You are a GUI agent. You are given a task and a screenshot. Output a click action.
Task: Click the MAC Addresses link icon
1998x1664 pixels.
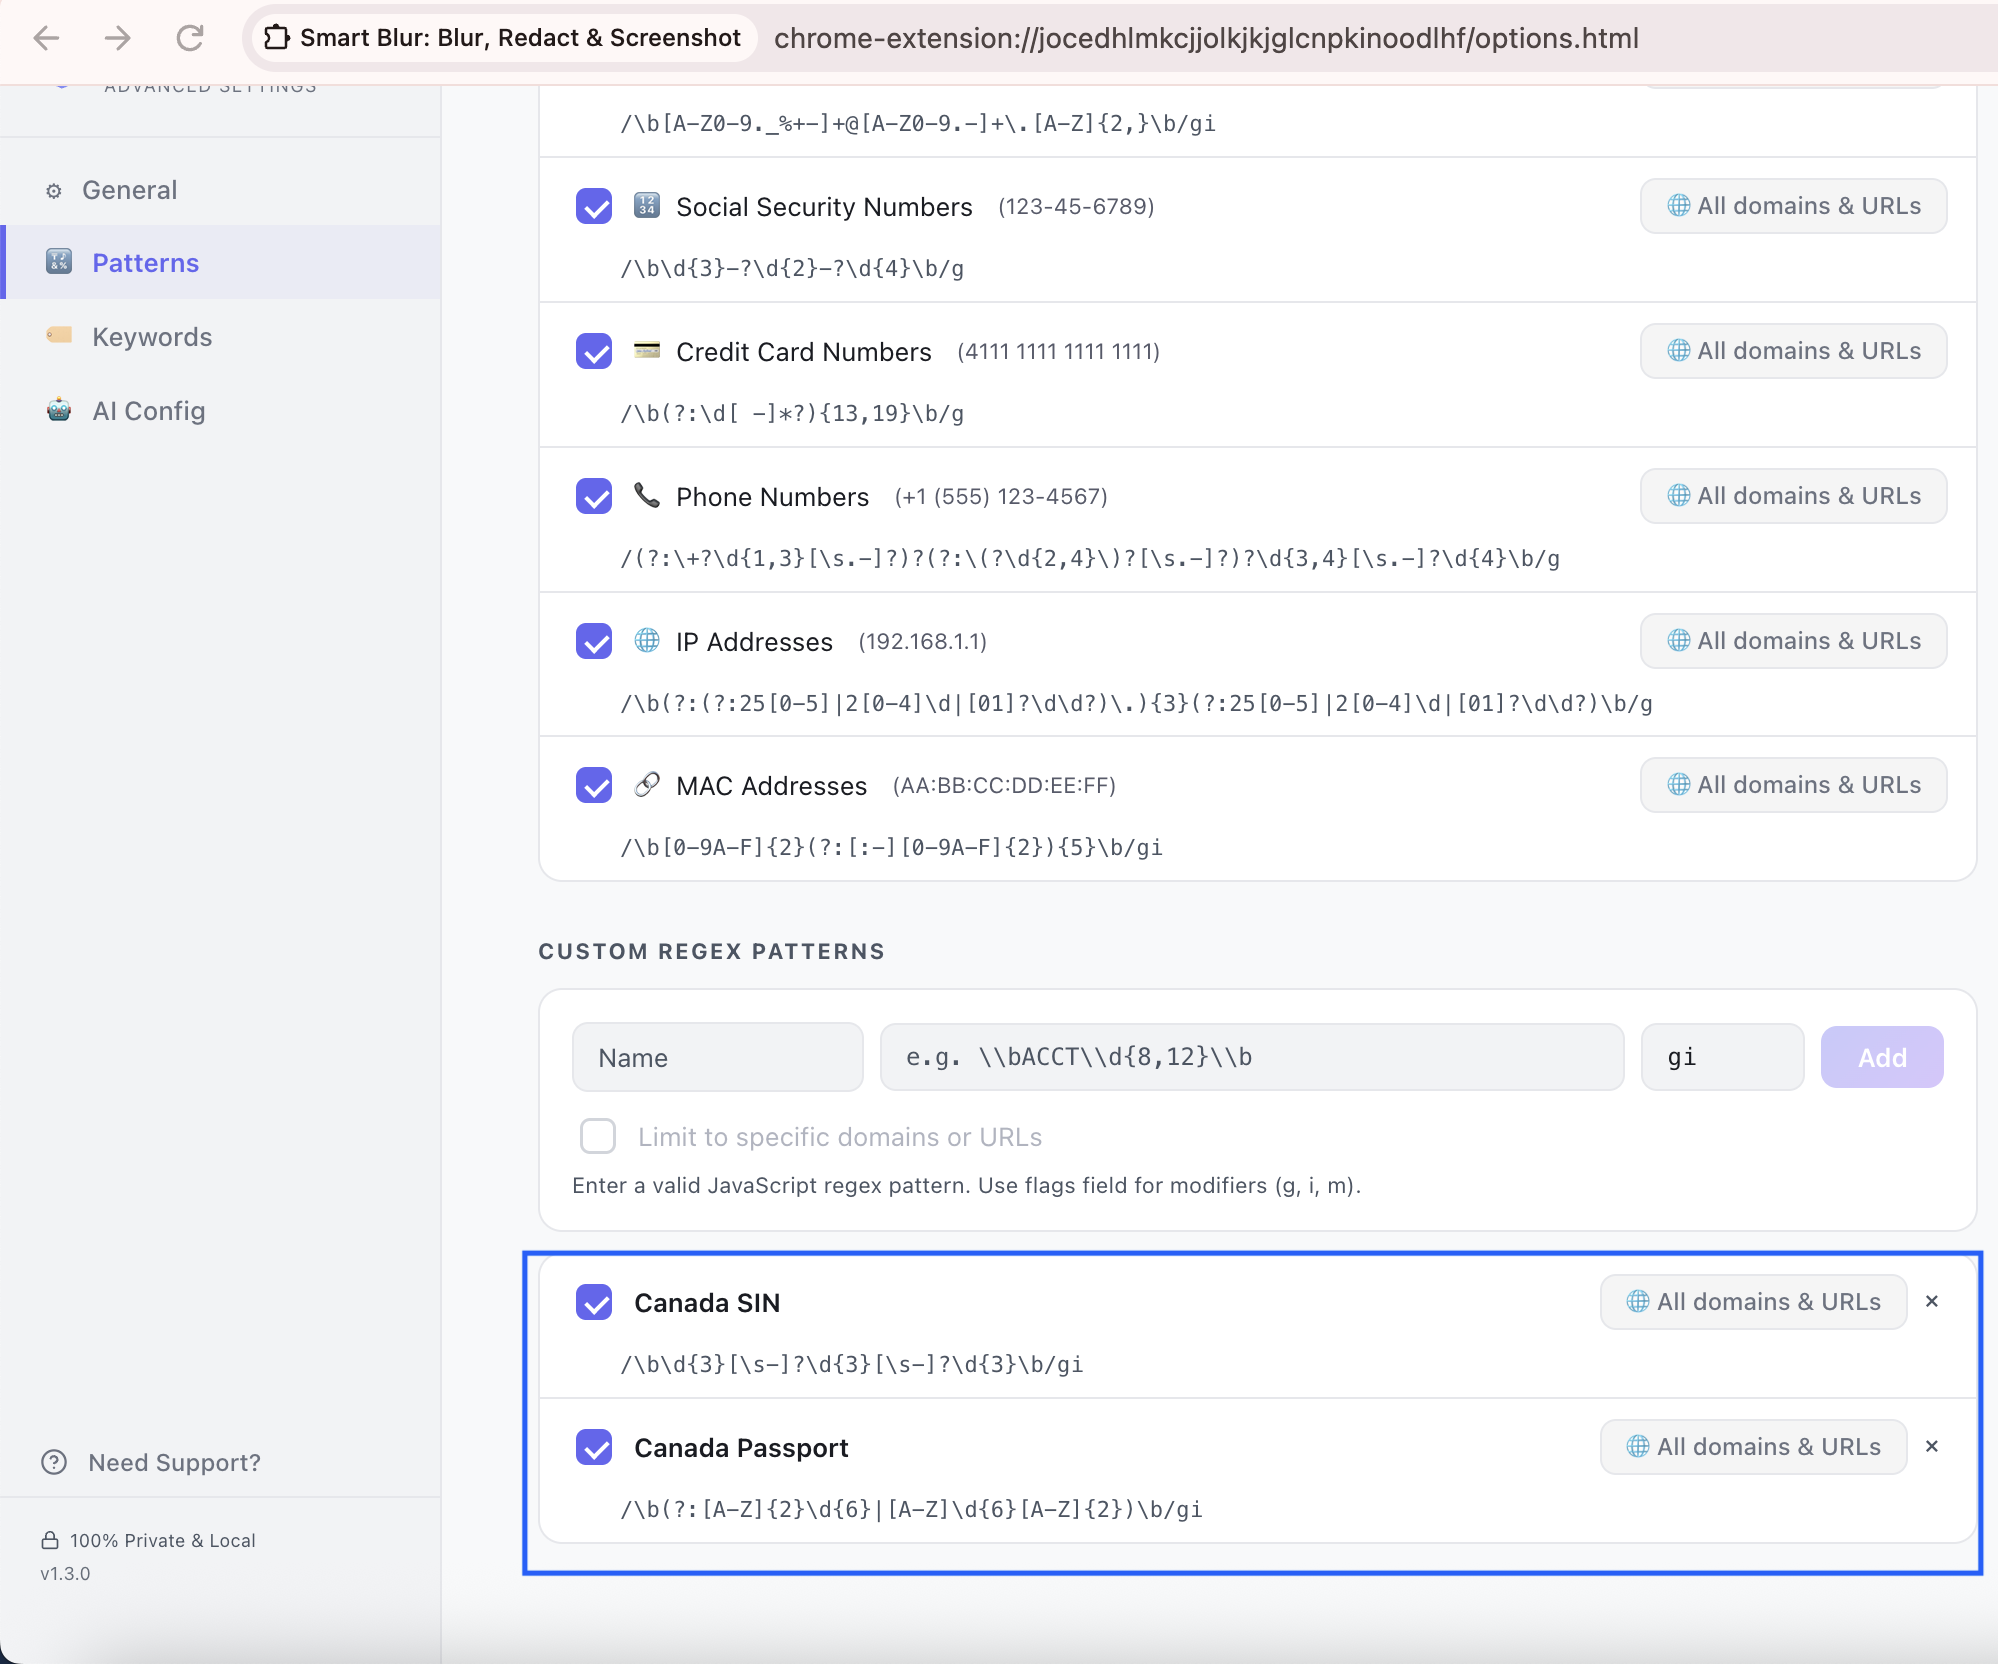pyautogui.click(x=647, y=785)
